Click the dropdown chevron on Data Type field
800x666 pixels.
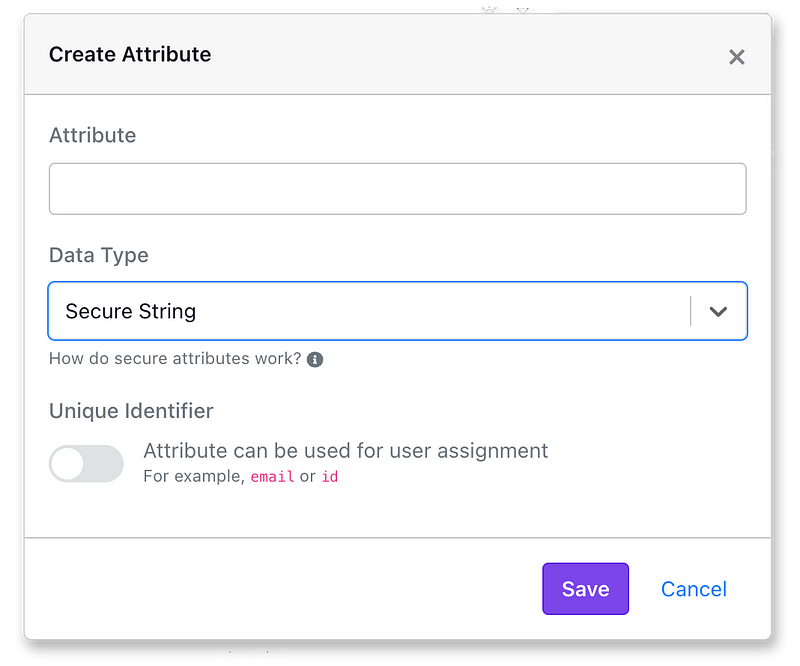point(719,311)
